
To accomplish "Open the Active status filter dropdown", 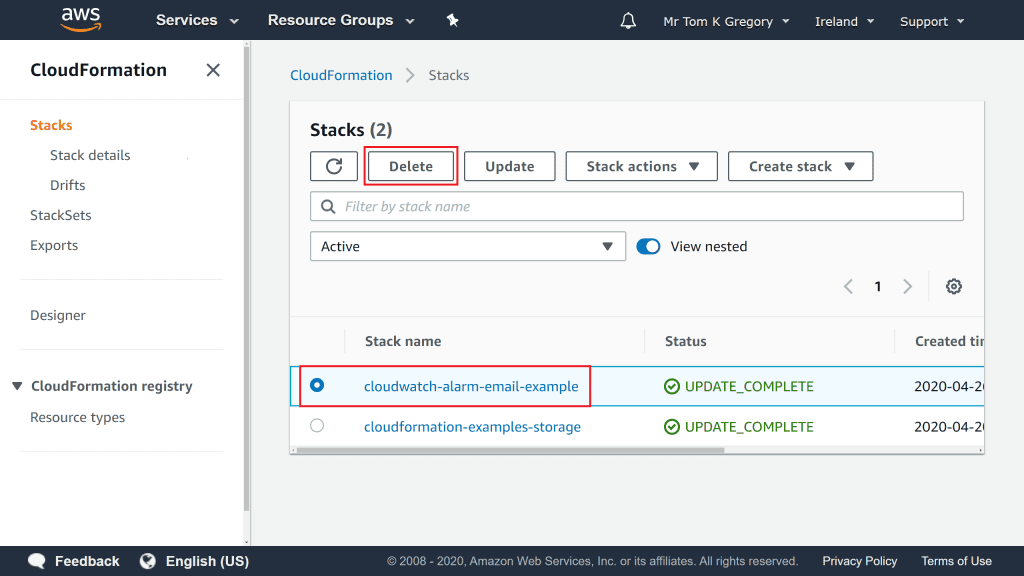I will pyautogui.click(x=467, y=246).
